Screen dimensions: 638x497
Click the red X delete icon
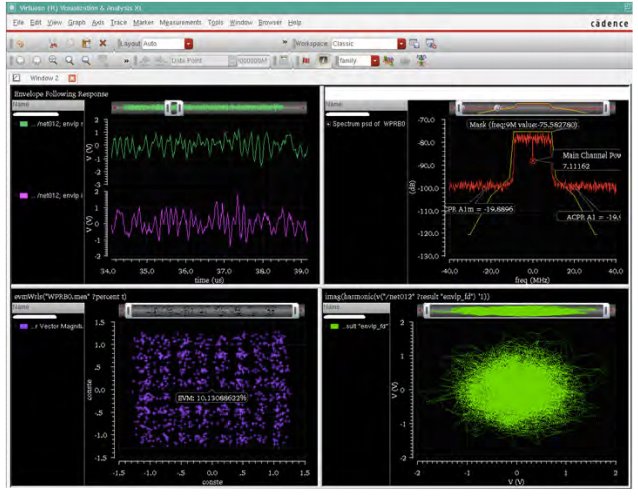tap(103, 43)
